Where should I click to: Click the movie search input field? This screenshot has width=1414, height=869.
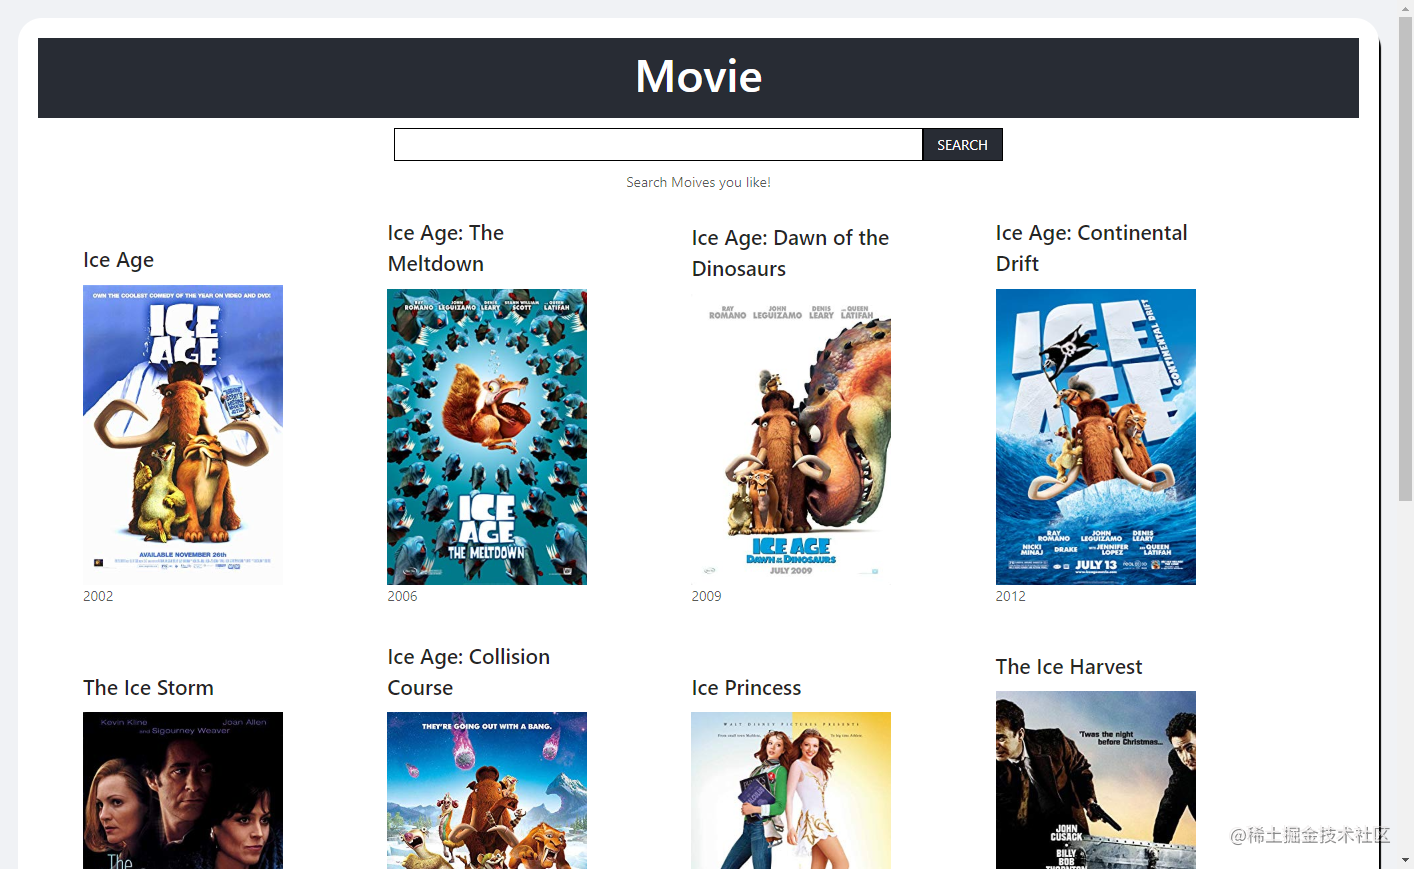pos(658,145)
